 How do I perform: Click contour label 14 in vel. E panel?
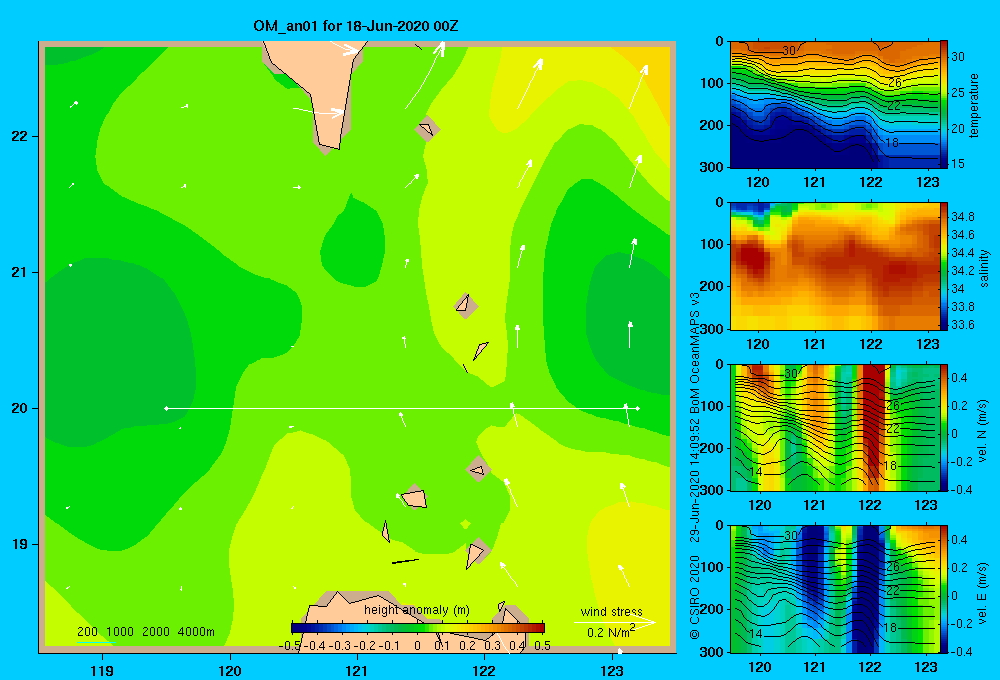point(756,633)
